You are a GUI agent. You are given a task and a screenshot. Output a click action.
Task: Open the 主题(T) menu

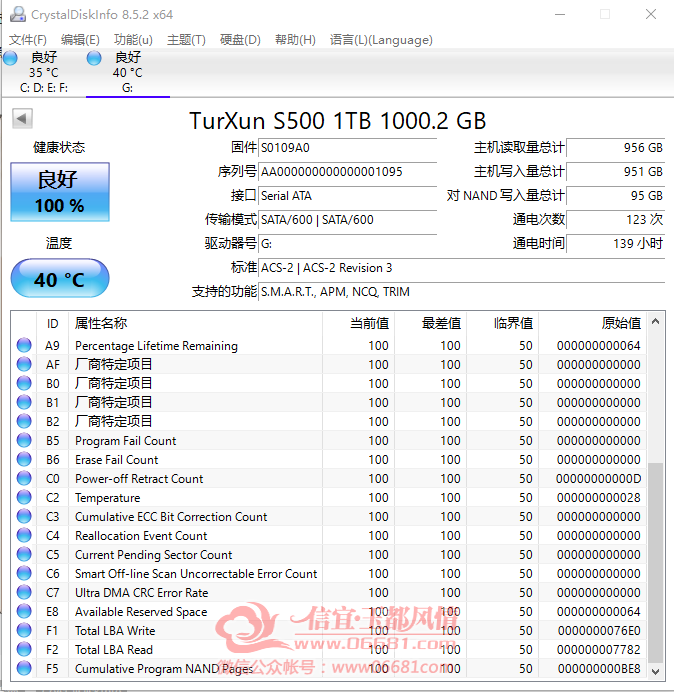(x=186, y=40)
